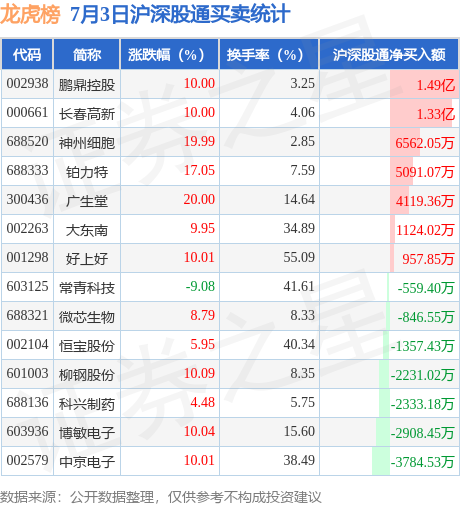Click stock name 鹏鼎控股

point(87,85)
